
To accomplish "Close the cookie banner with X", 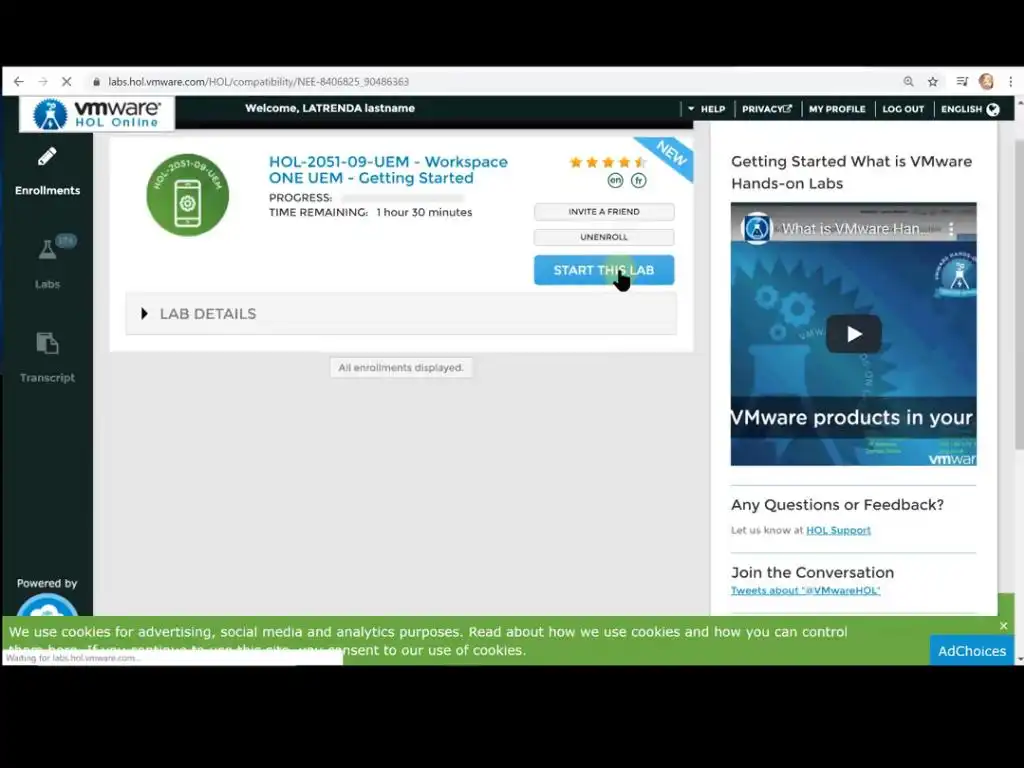I will coord(1003,626).
